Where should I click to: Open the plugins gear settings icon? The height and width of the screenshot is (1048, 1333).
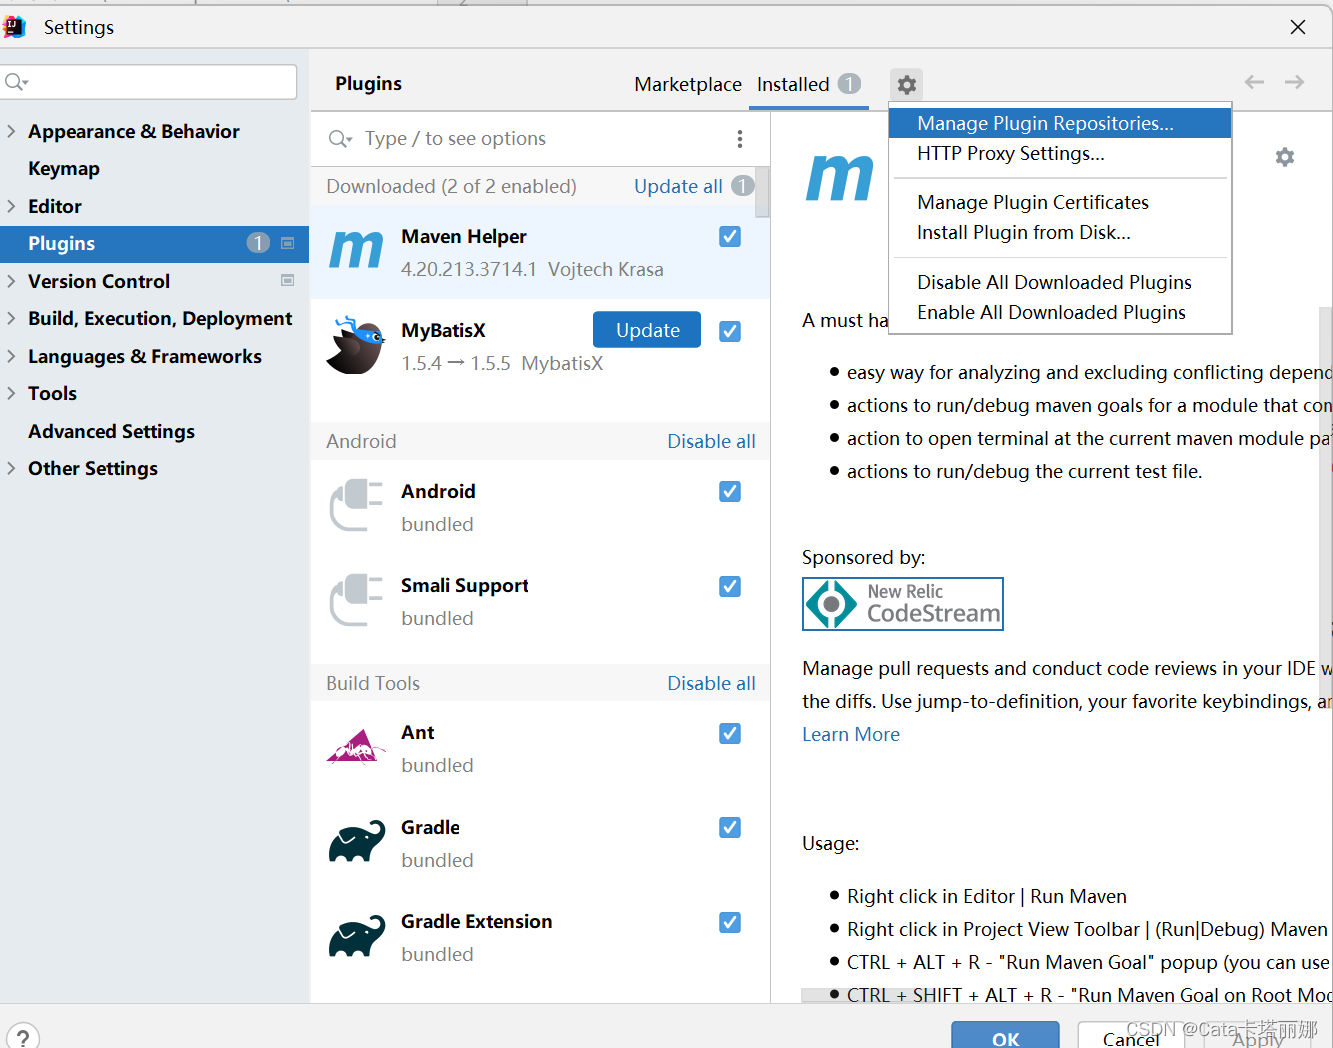[906, 85]
